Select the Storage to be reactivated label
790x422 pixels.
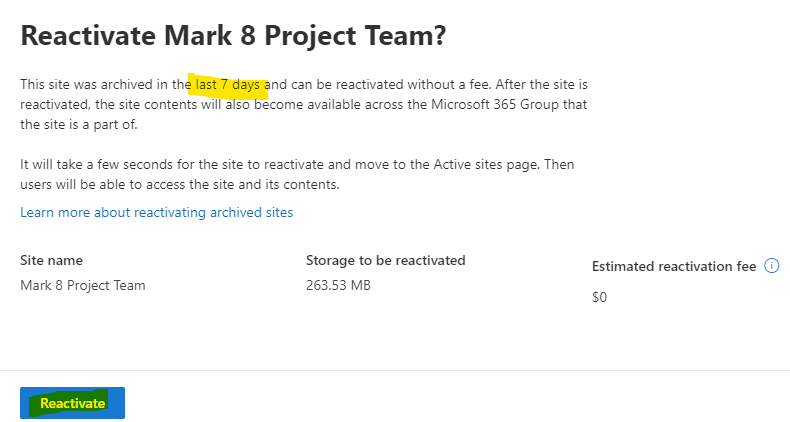tap(385, 260)
